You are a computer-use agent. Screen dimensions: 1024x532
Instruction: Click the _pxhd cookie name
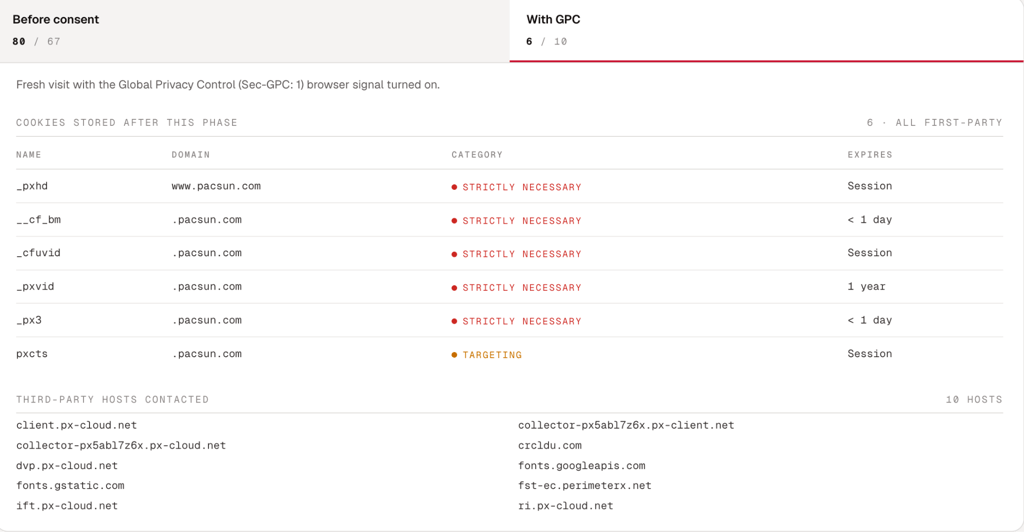click(32, 186)
